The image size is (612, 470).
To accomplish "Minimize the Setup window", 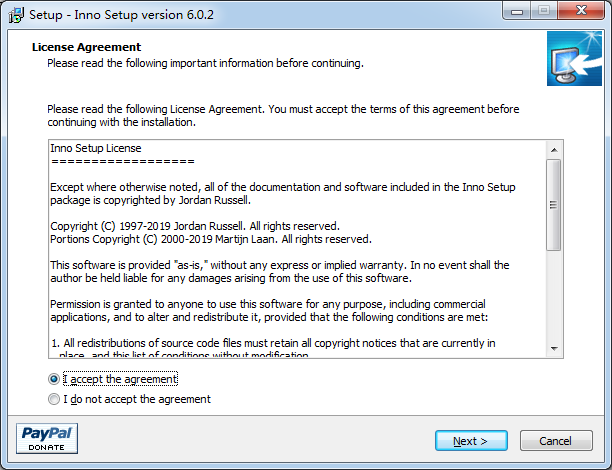I will pos(517,12).
